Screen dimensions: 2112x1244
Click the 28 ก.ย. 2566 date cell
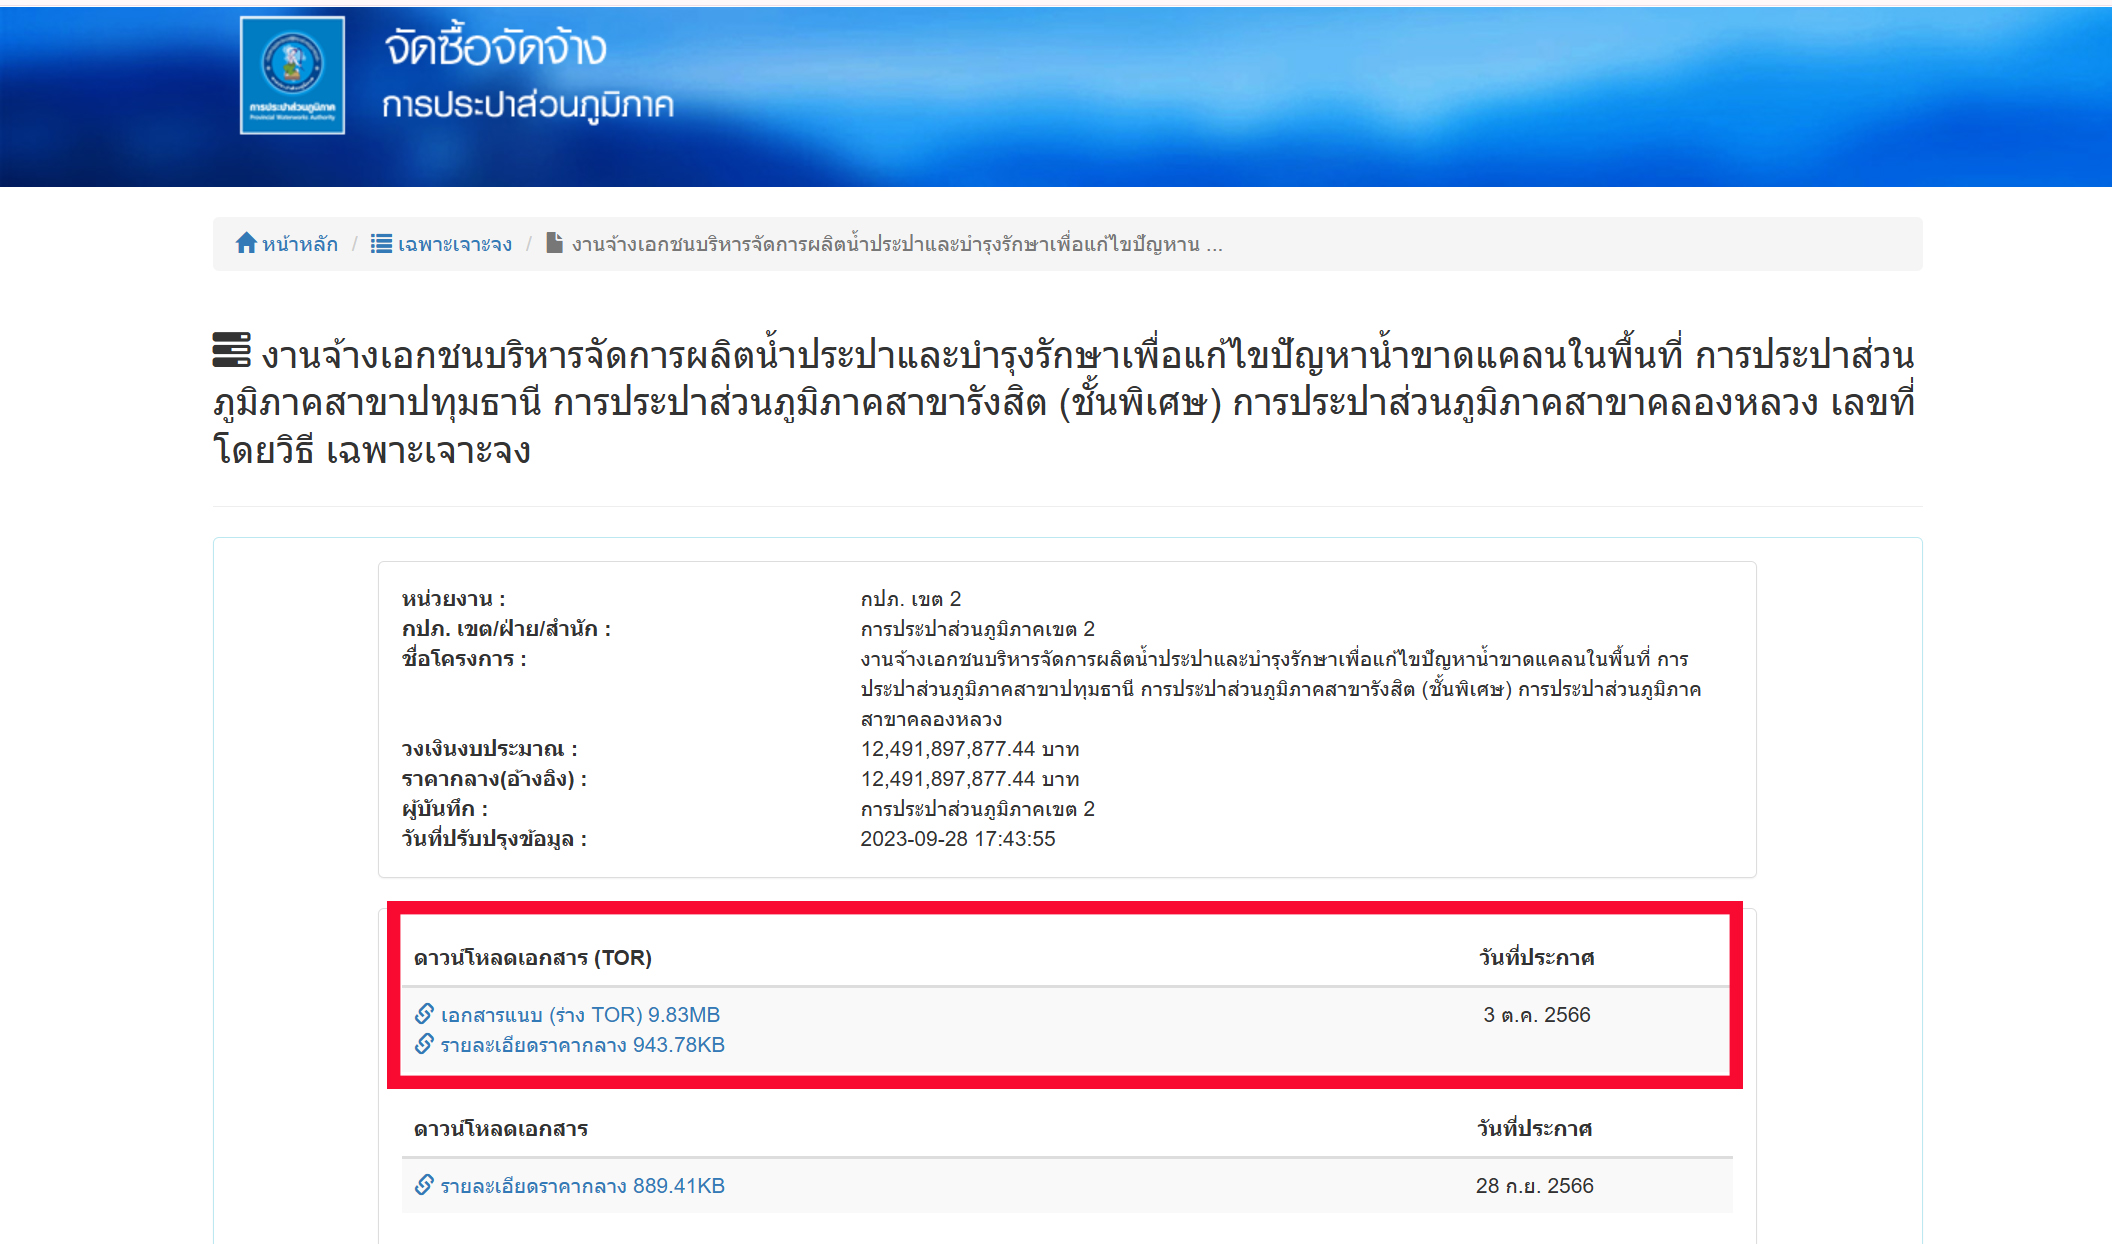point(1534,1186)
